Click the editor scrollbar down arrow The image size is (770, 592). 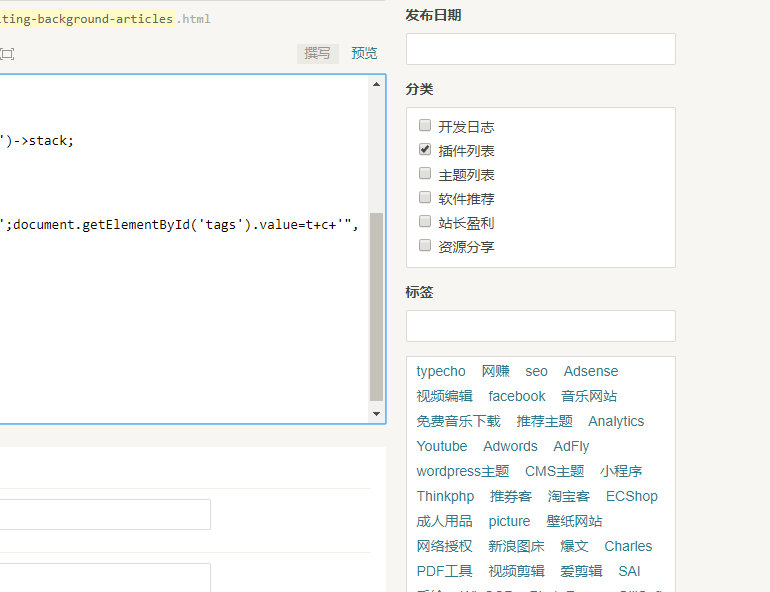tap(376, 414)
